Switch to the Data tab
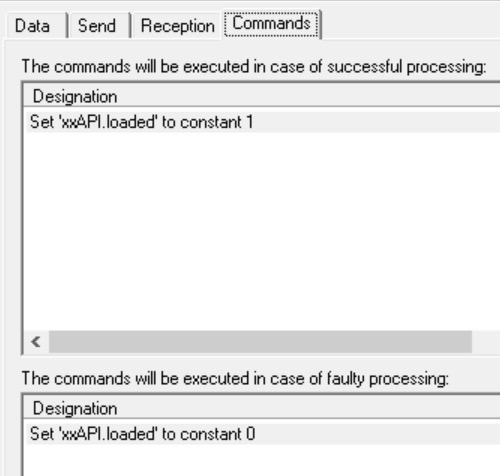 tap(35, 26)
